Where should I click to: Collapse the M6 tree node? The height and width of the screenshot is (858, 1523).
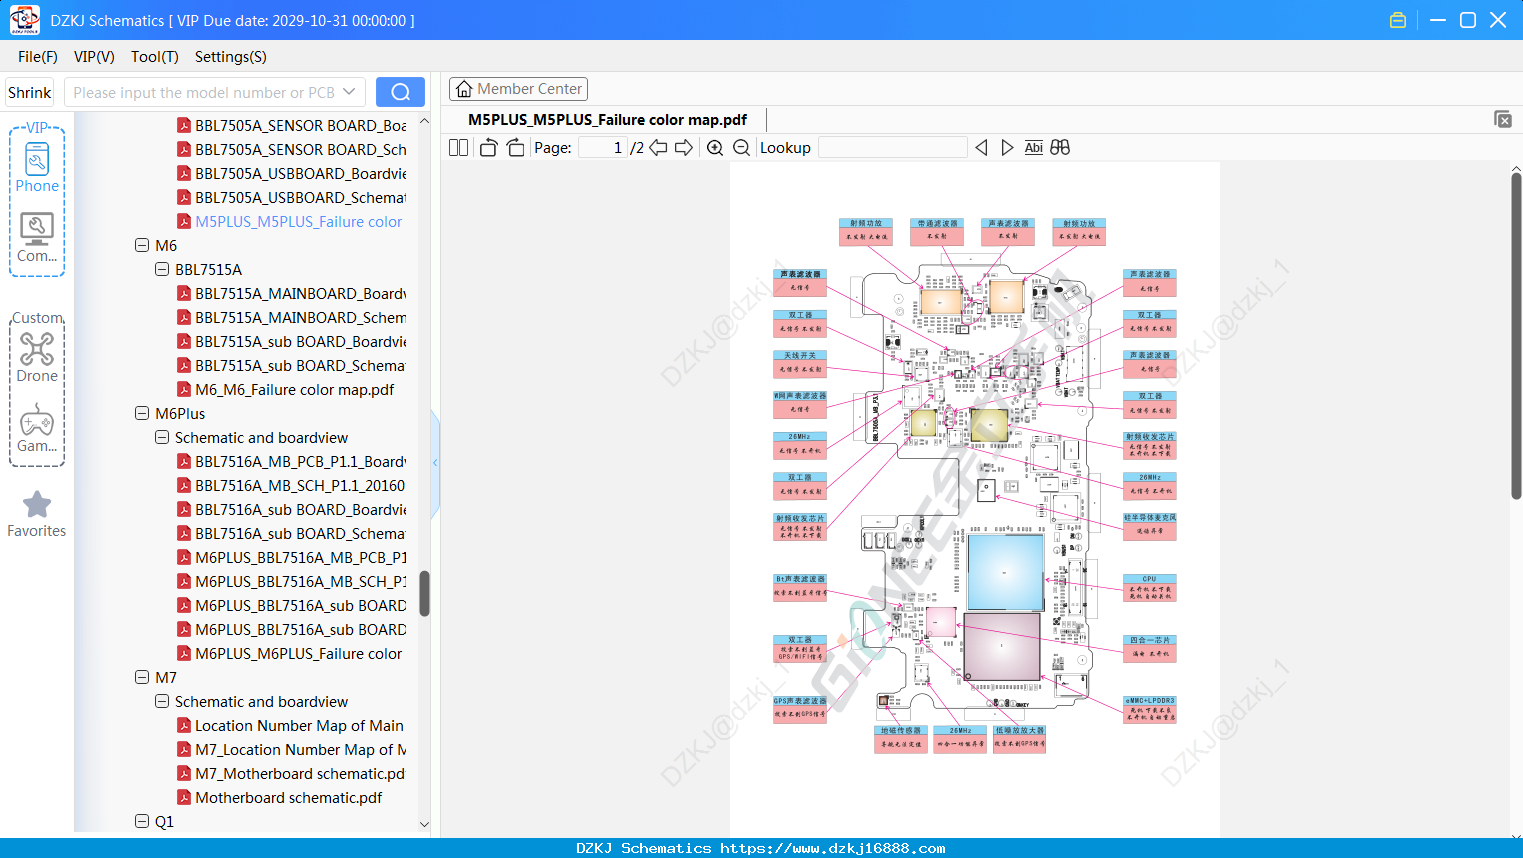click(142, 245)
